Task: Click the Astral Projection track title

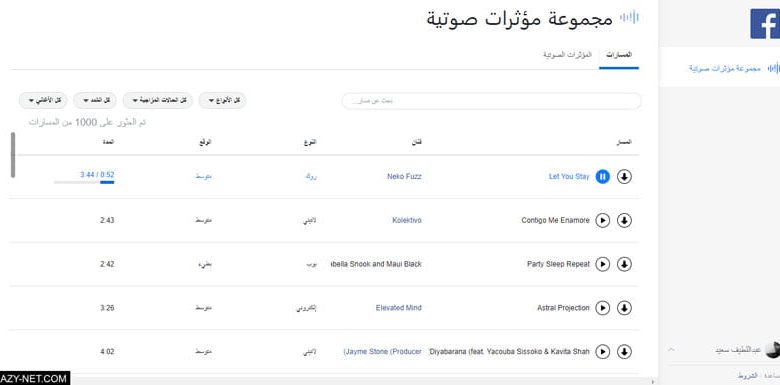Action: point(563,308)
